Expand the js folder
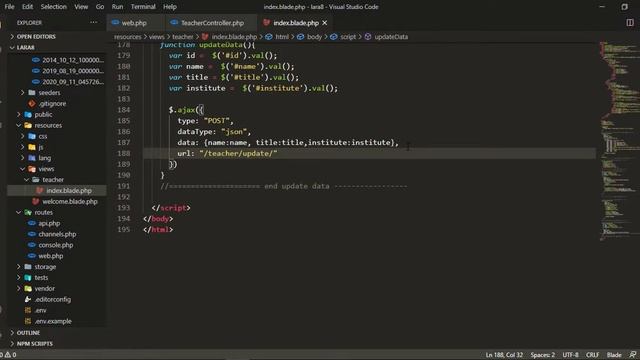Viewport: 640px width, 360px height. [41, 147]
